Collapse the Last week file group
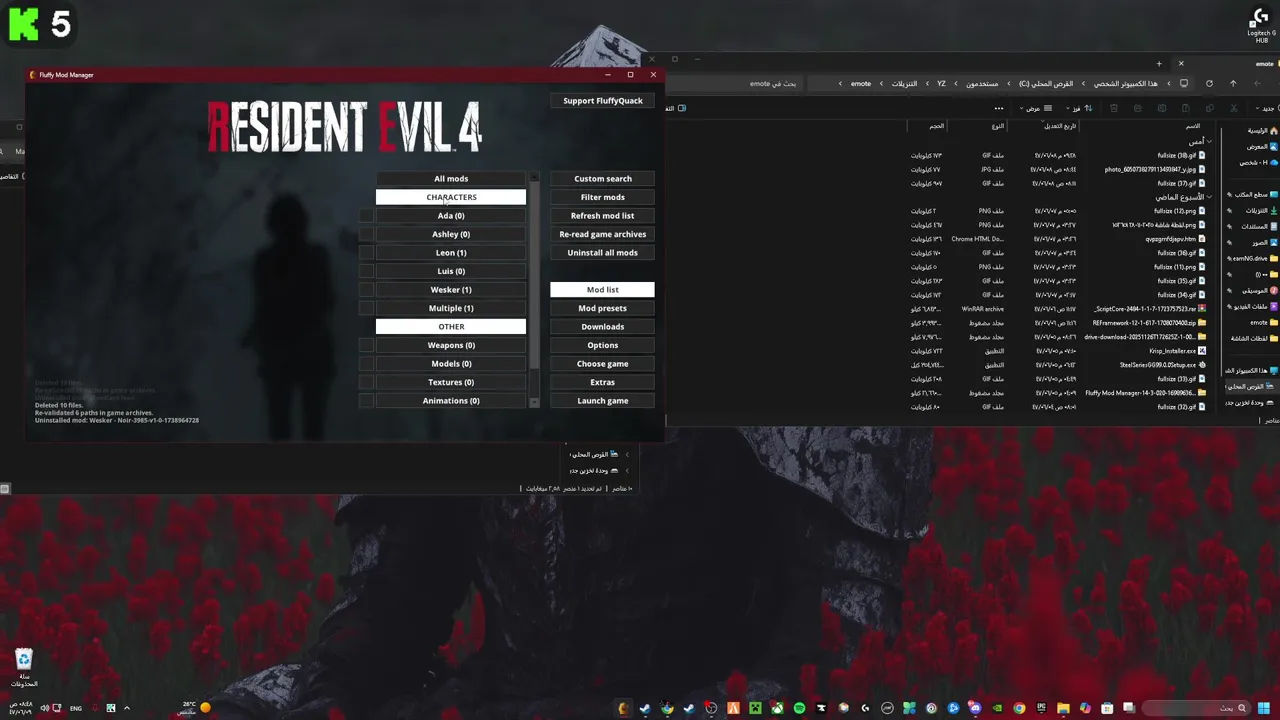This screenshot has width=1280, height=720. coord(1209,197)
